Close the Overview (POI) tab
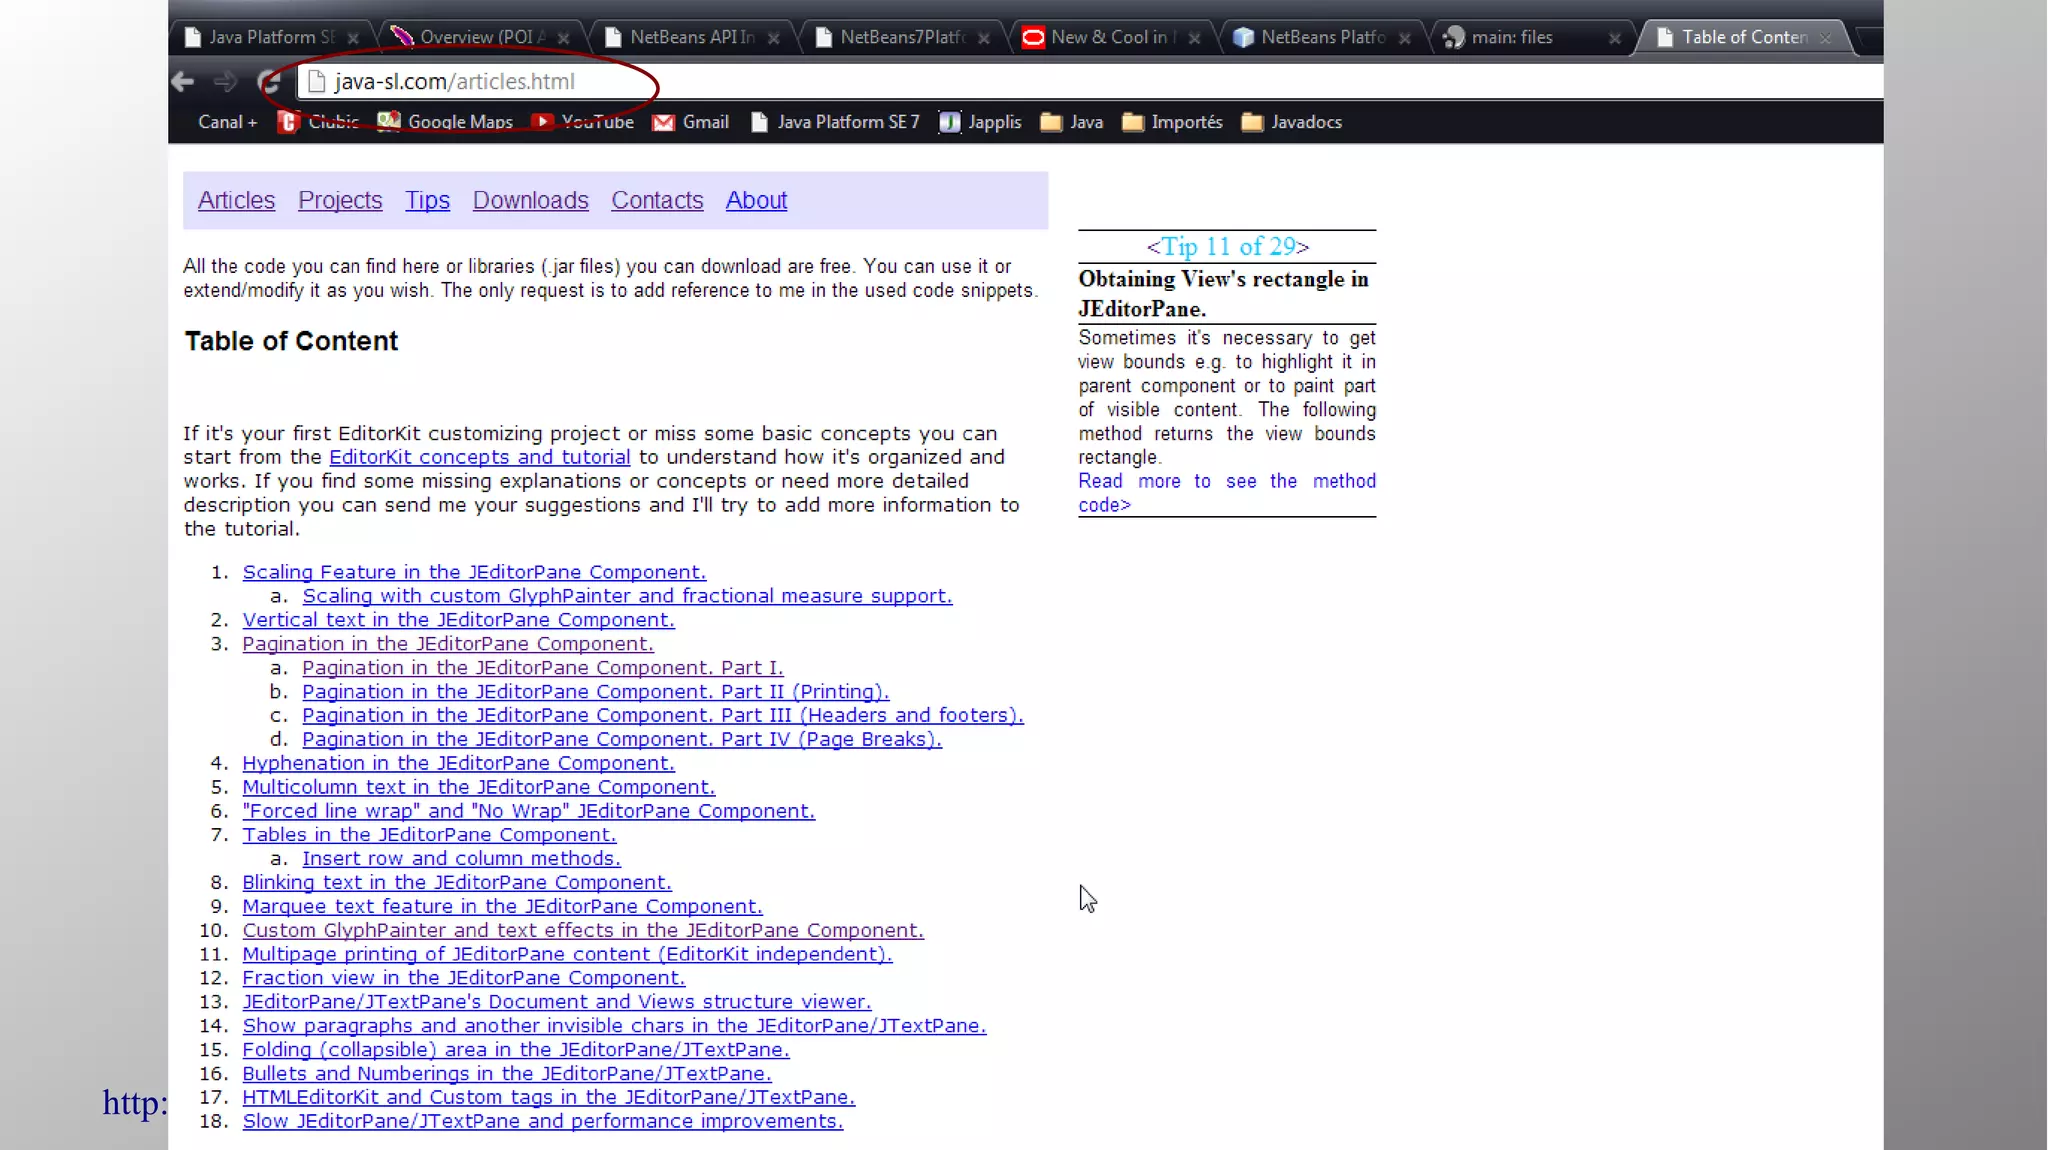This screenshot has width=2048, height=1150. point(564,38)
